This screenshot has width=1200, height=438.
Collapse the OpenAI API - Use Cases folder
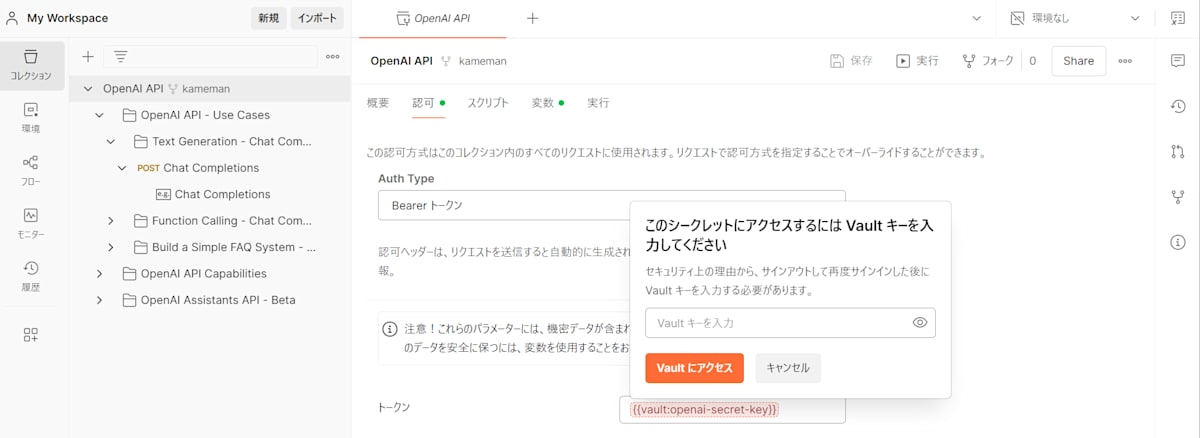point(99,115)
